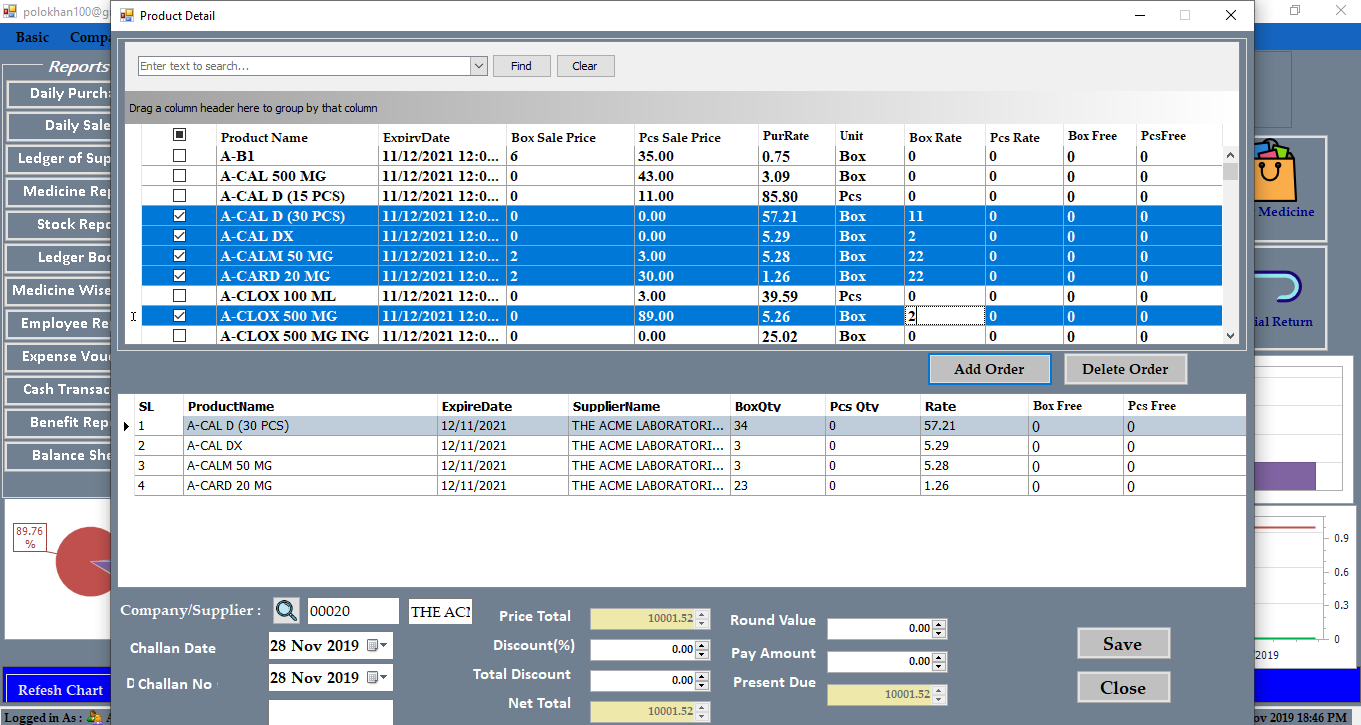
Task: Click the main window restore icon
Action: click(x=1295, y=11)
